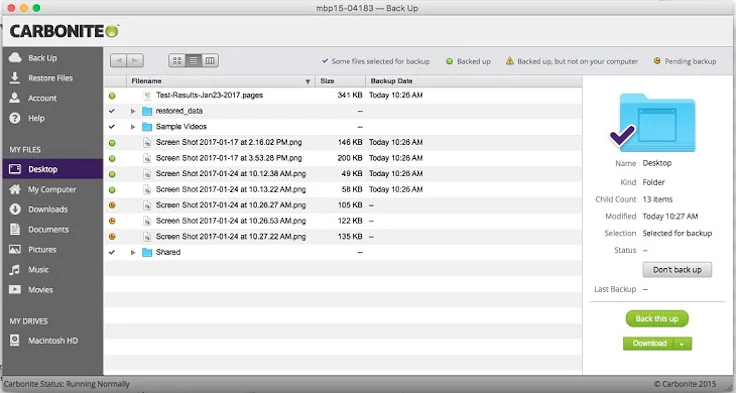Select Screen Shot 2017-01-24 at 10.12.38 AM.png

tap(343, 174)
